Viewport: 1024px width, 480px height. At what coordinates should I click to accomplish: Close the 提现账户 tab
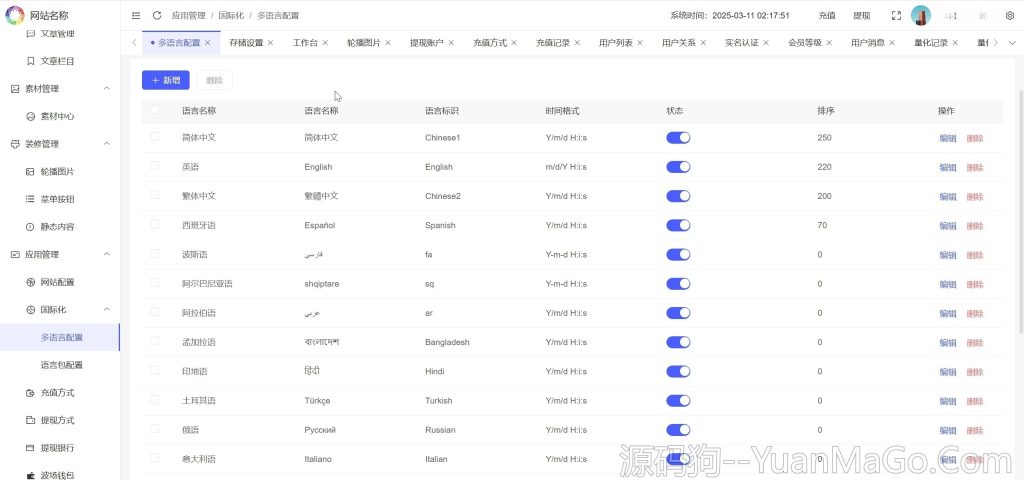tap(451, 43)
